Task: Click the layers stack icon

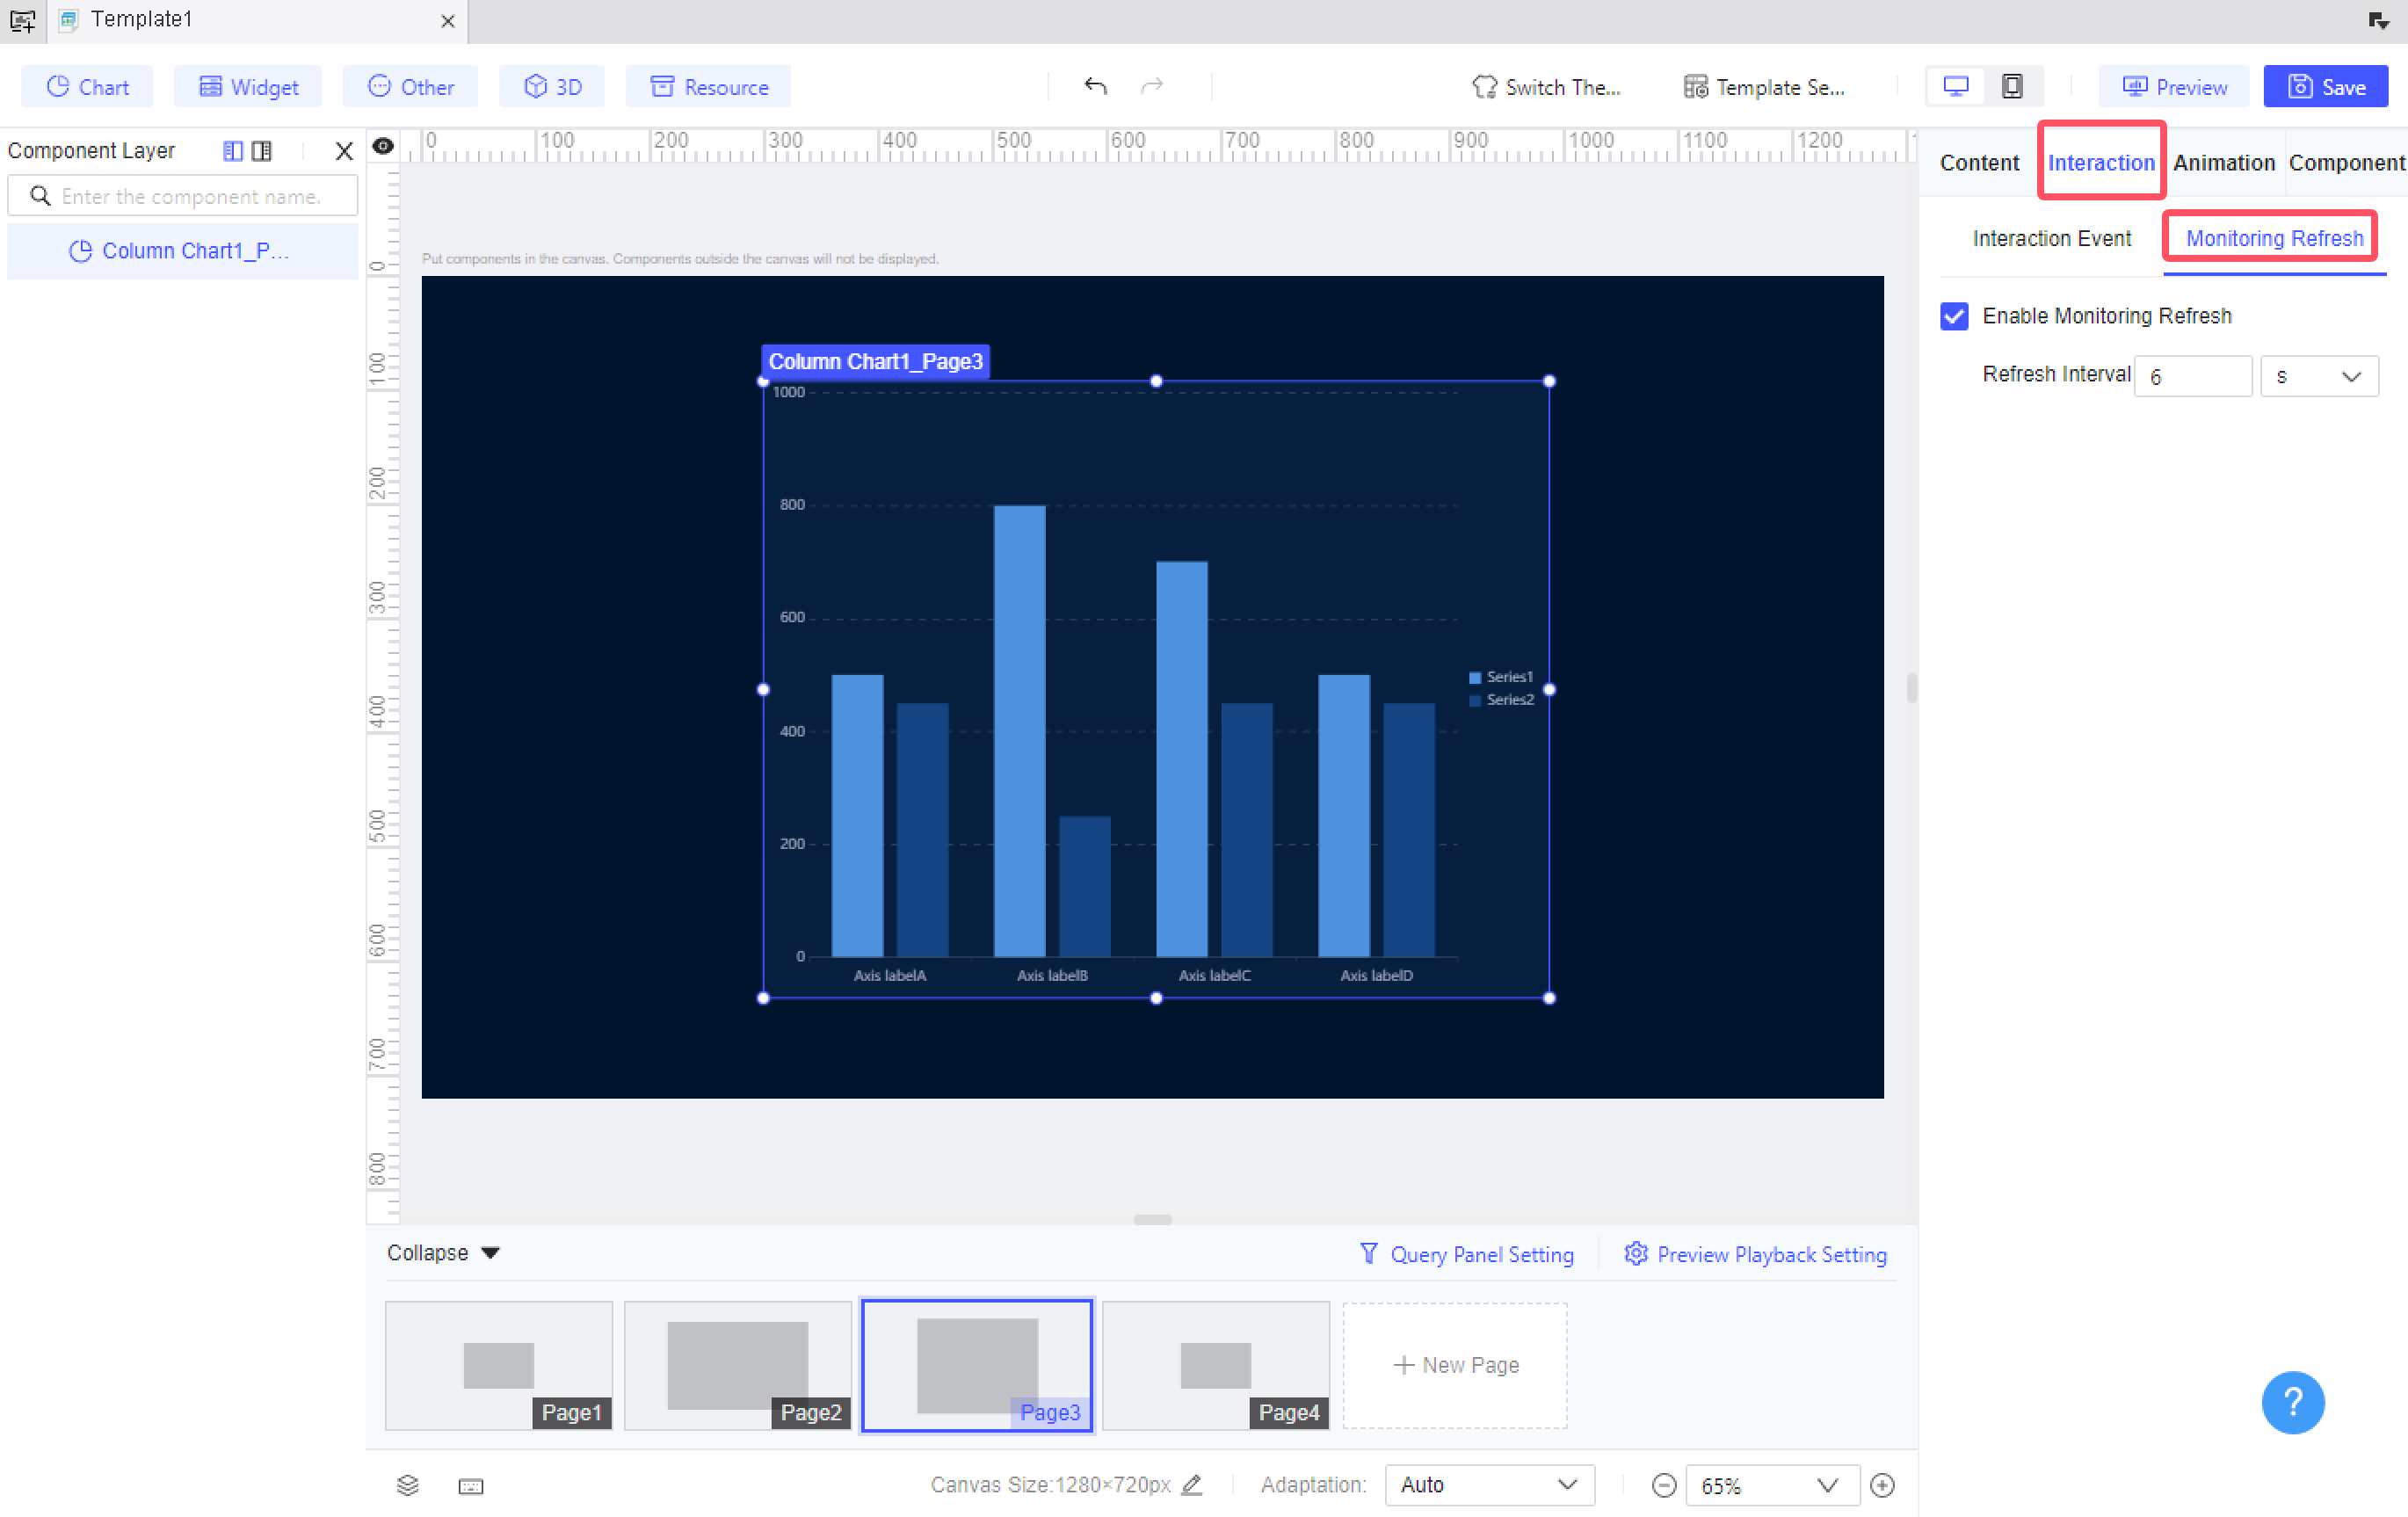Action: 408,1485
